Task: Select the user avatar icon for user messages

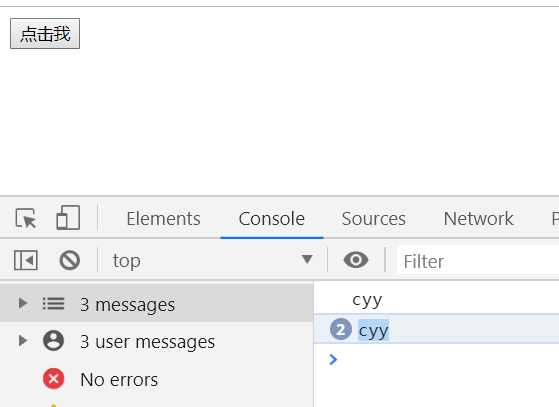Action: (53, 341)
